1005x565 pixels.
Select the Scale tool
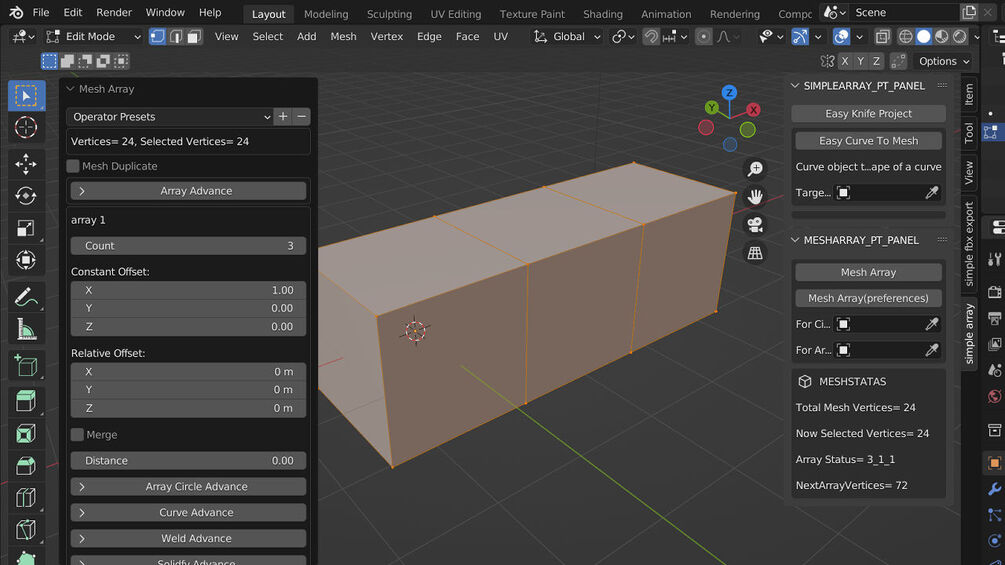[x=26, y=228]
